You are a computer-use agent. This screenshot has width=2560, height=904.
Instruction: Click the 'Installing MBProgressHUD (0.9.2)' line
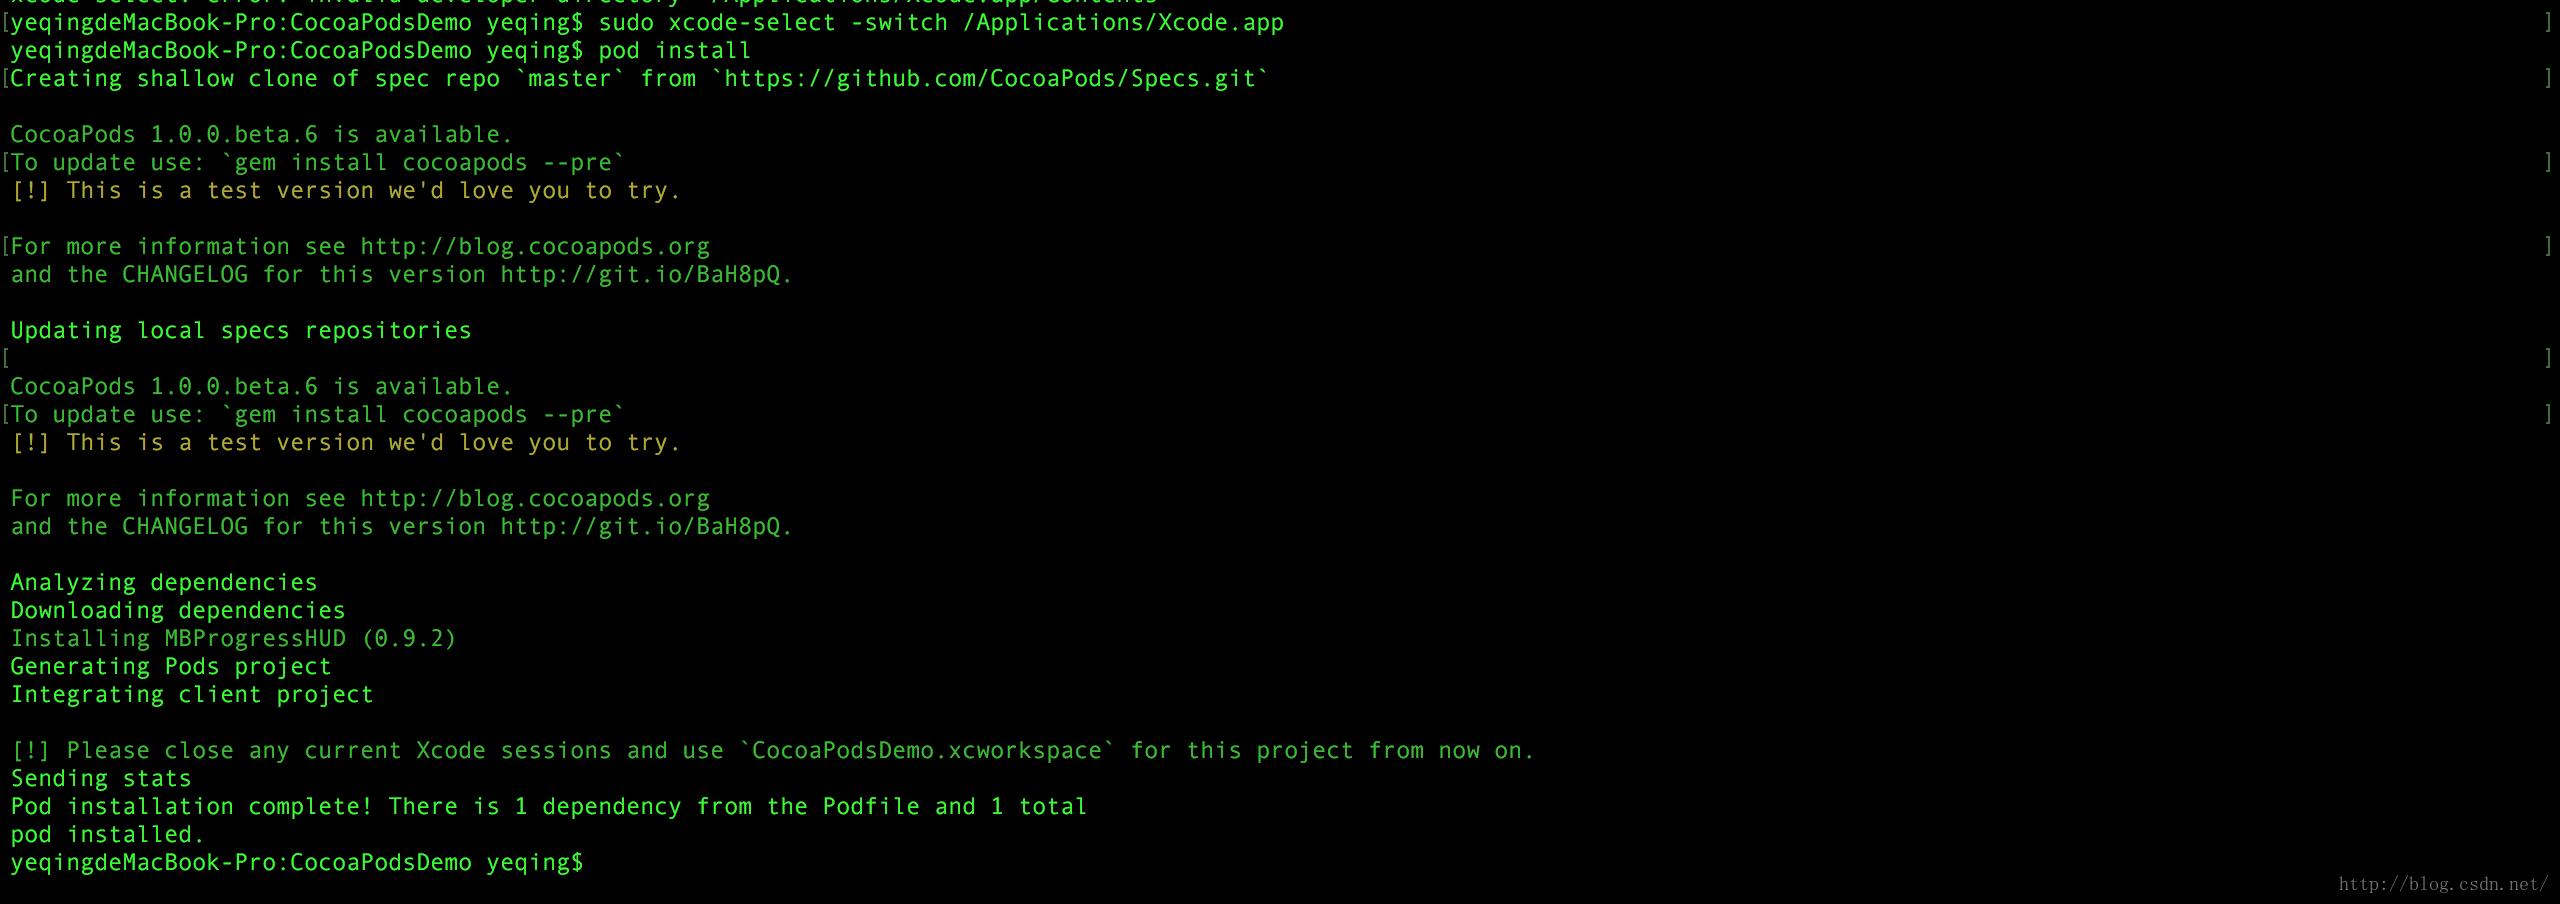[233, 639]
